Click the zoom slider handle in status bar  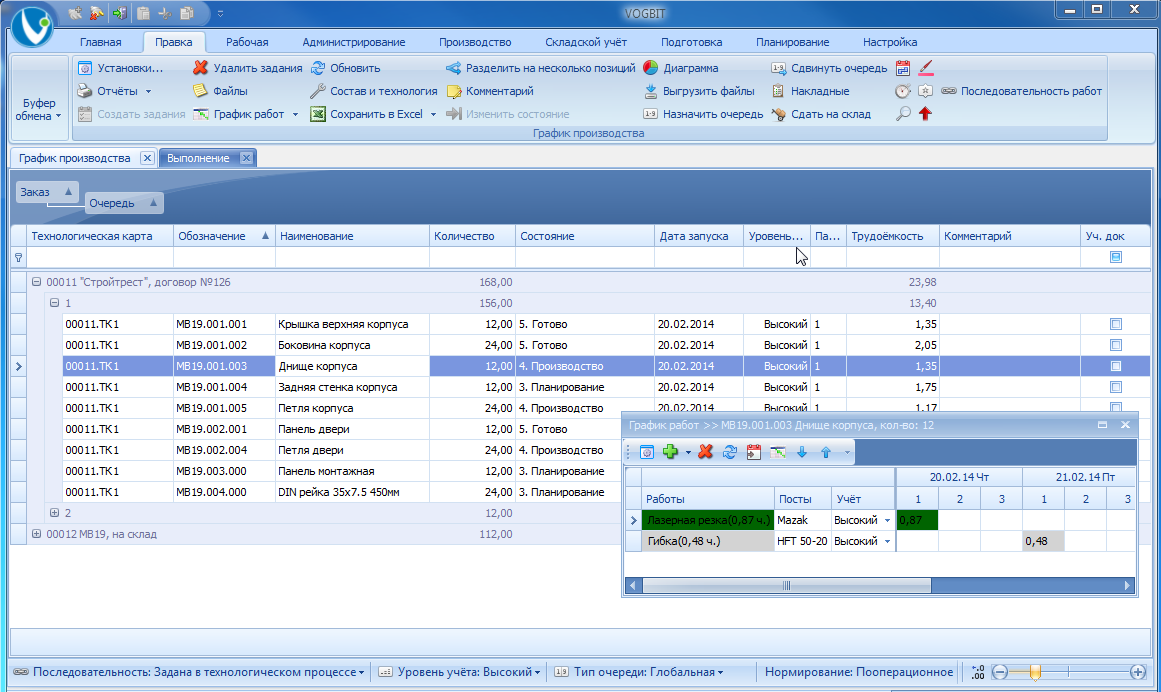tap(1035, 672)
